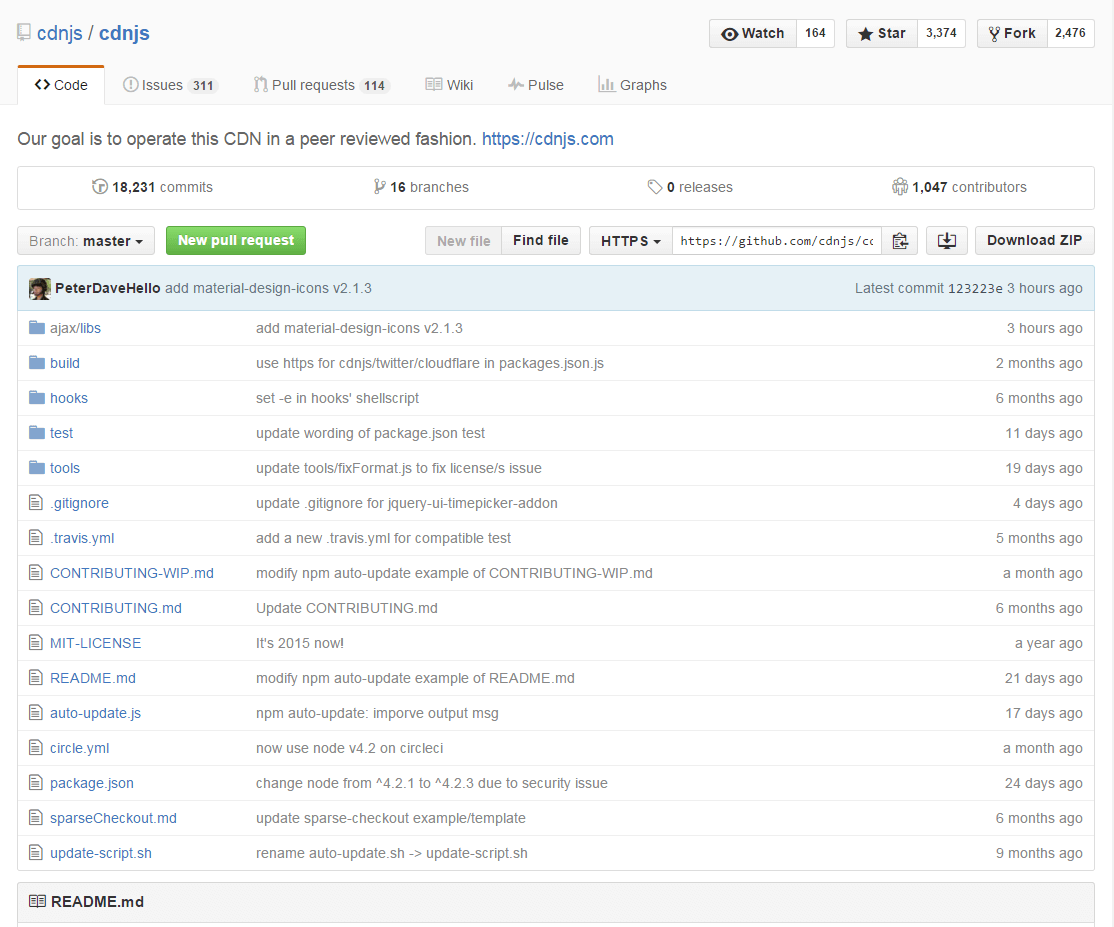Click the package.json file icon
The height and width of the screenshot is (927, 1114).
[36, 783]
